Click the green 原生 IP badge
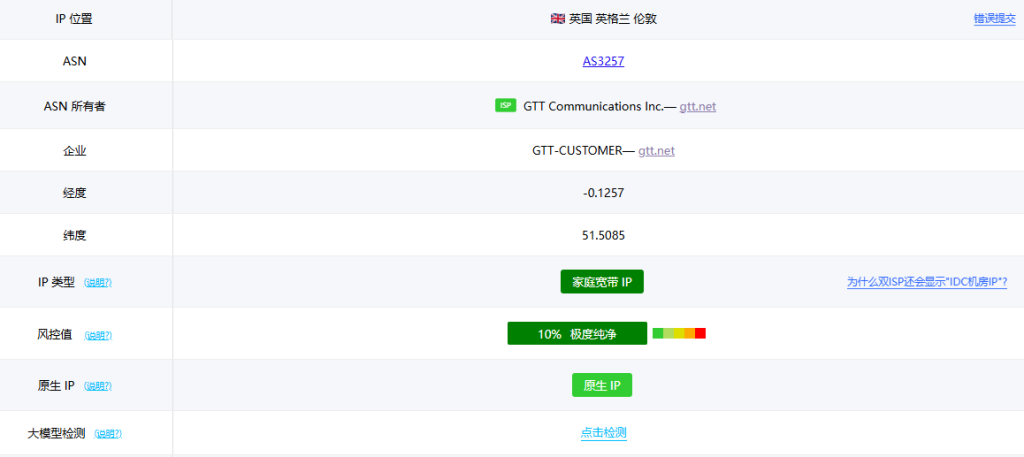 [602, 385]
